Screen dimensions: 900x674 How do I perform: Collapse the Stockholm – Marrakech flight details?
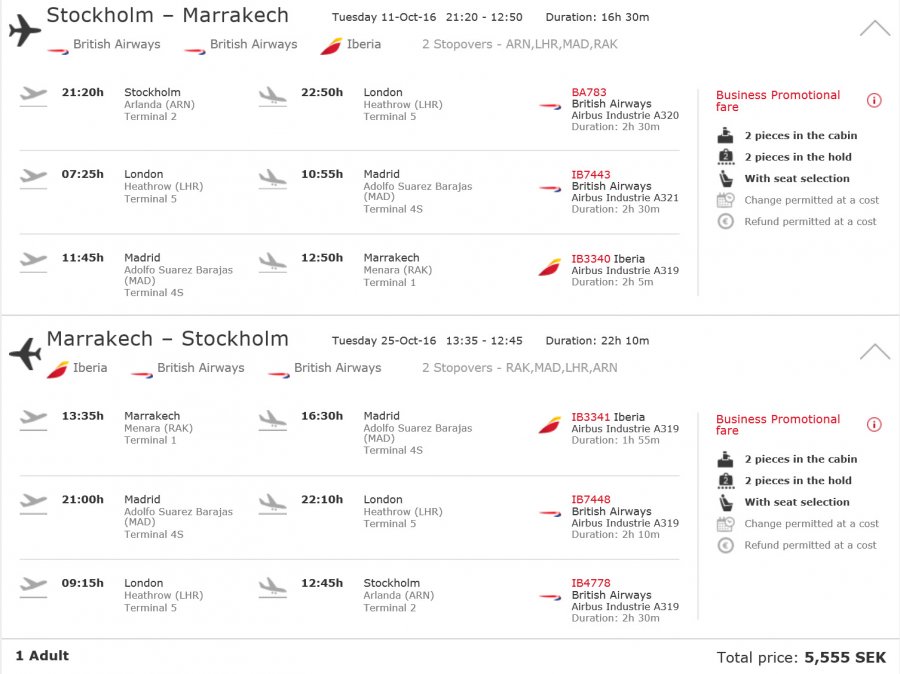coord(875,28)
